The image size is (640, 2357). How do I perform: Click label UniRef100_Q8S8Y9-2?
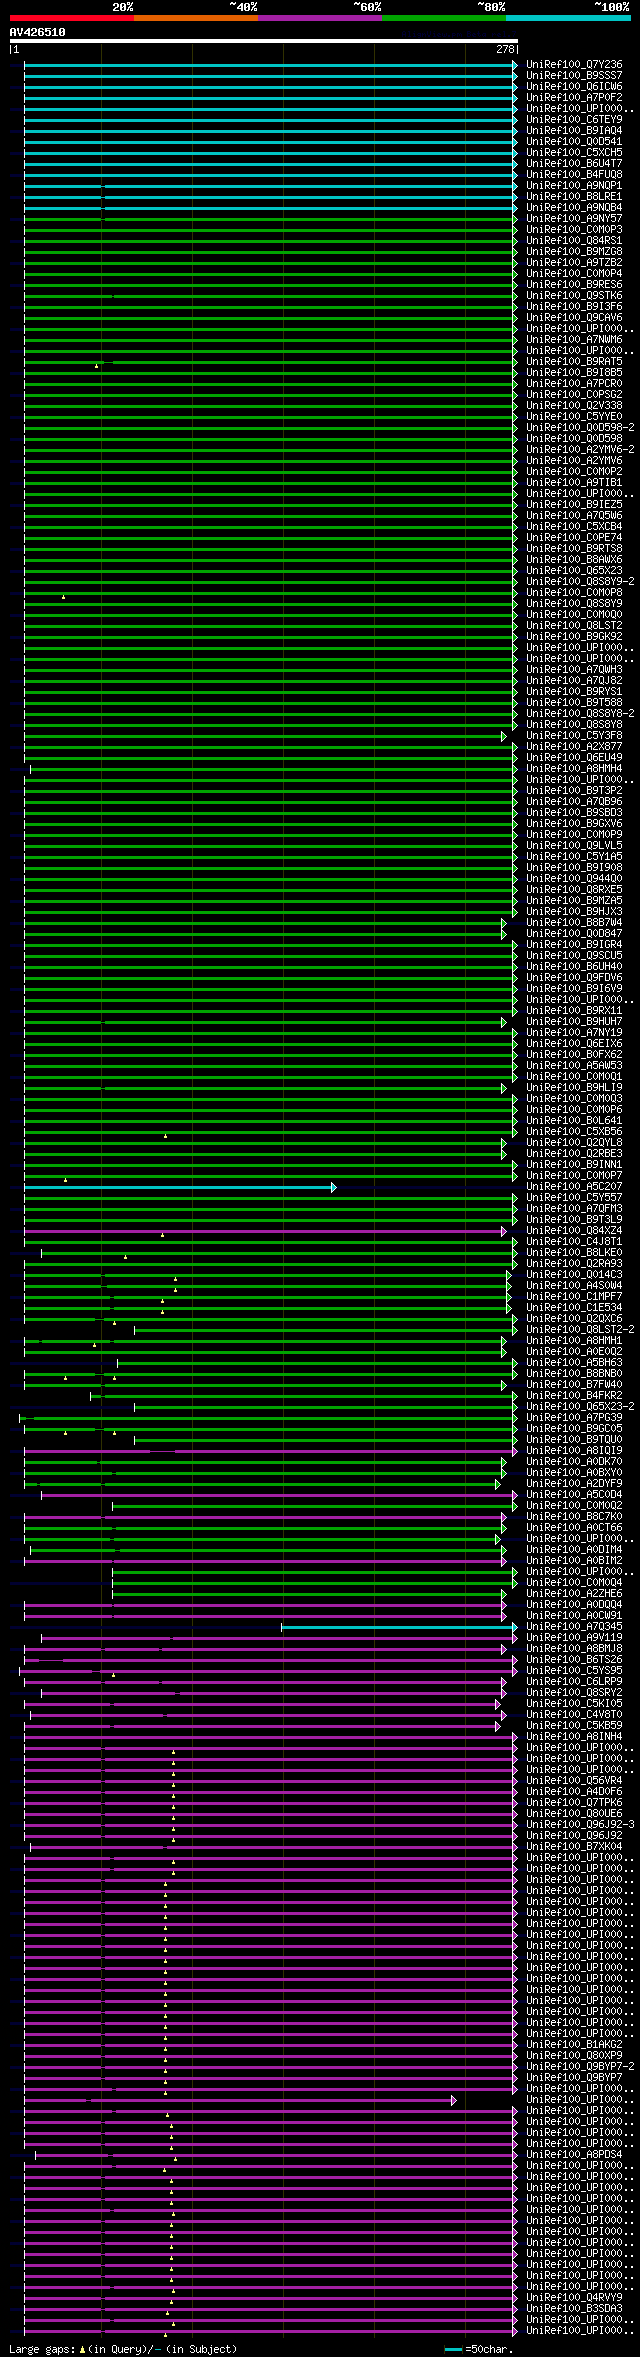click(580, 582)
